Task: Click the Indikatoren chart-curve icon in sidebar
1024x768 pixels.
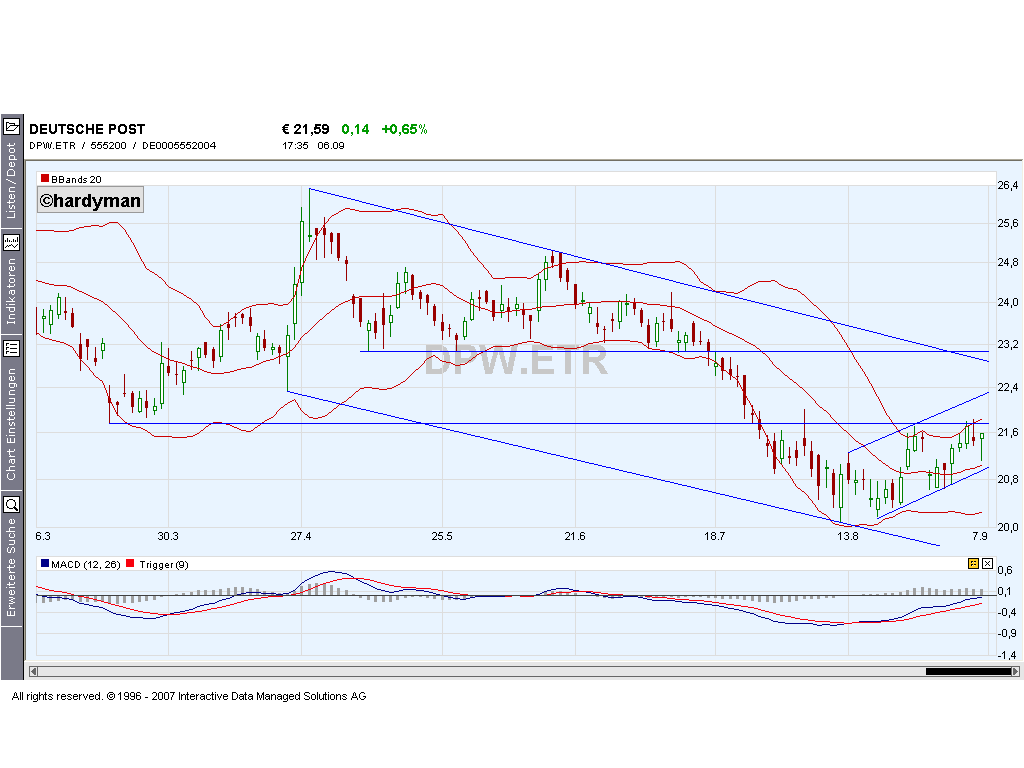Action: (x=13, y=241)
